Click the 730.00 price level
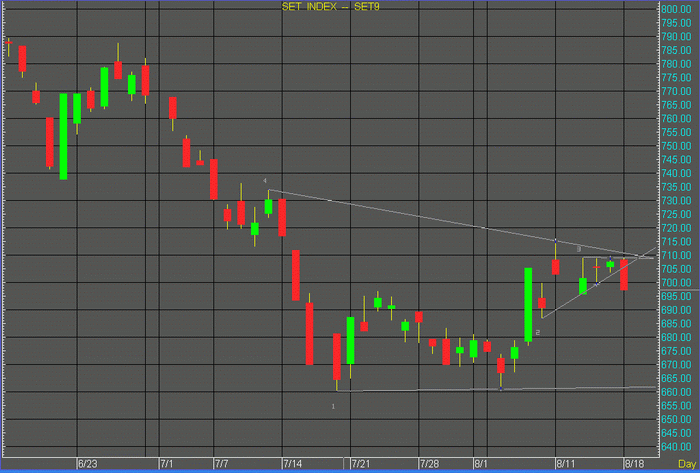The width and height of the screenshot is (700, 473). 676,201
